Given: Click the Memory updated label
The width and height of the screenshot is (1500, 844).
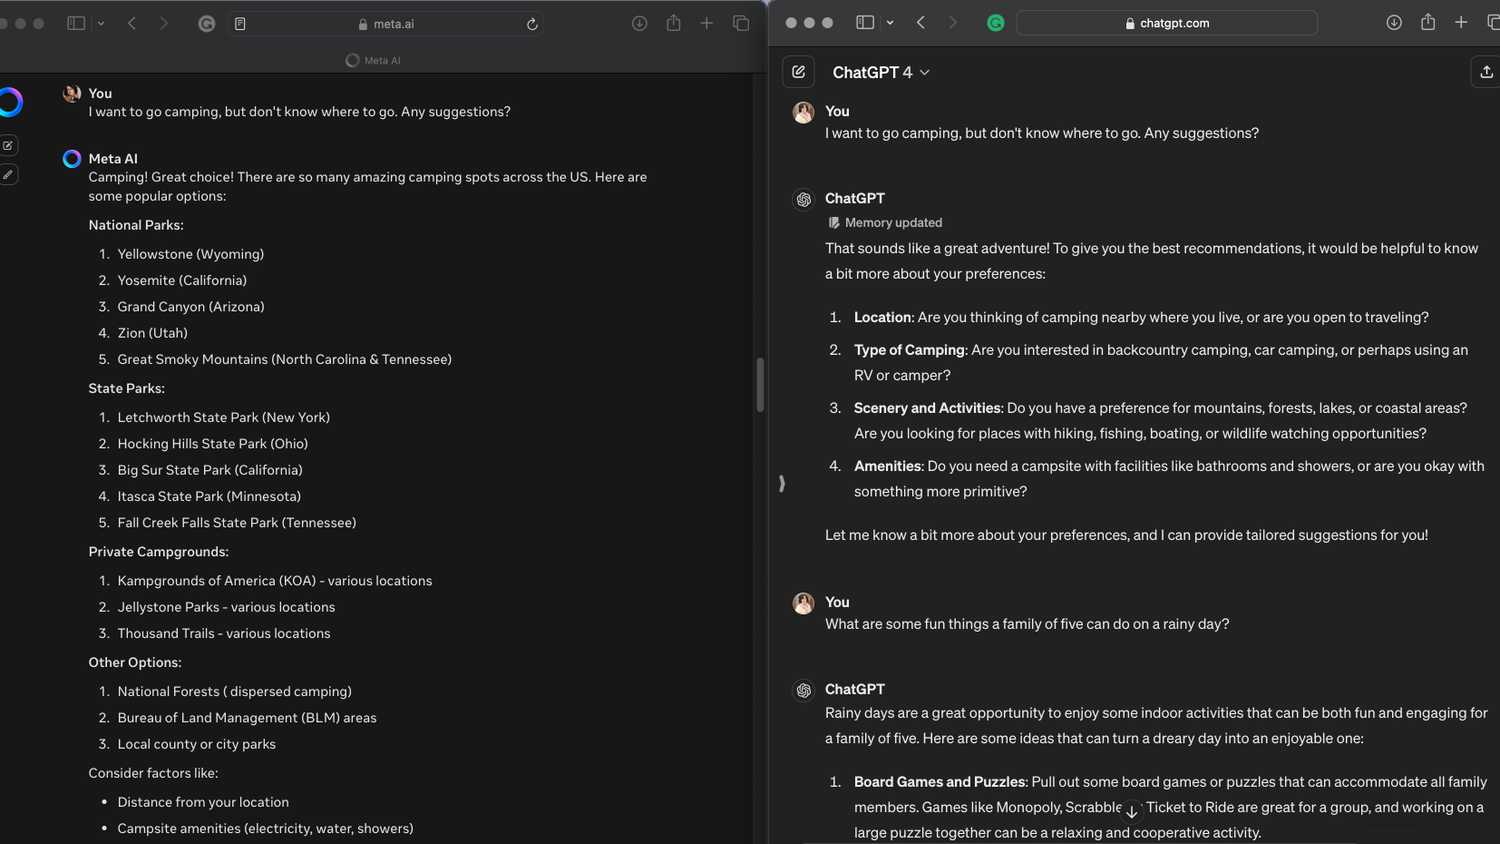Looking at the screenshot, I should (x=892, y=223).
